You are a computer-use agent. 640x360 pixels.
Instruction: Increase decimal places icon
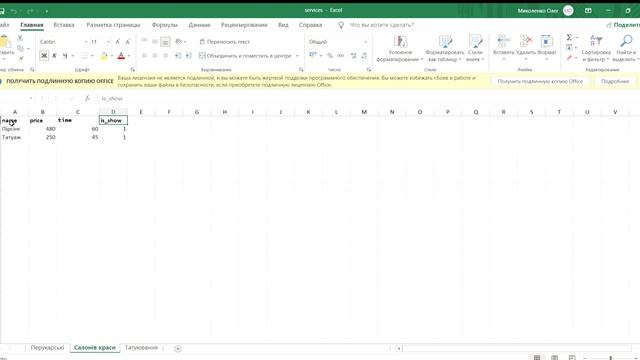click(x=353, y=56)
